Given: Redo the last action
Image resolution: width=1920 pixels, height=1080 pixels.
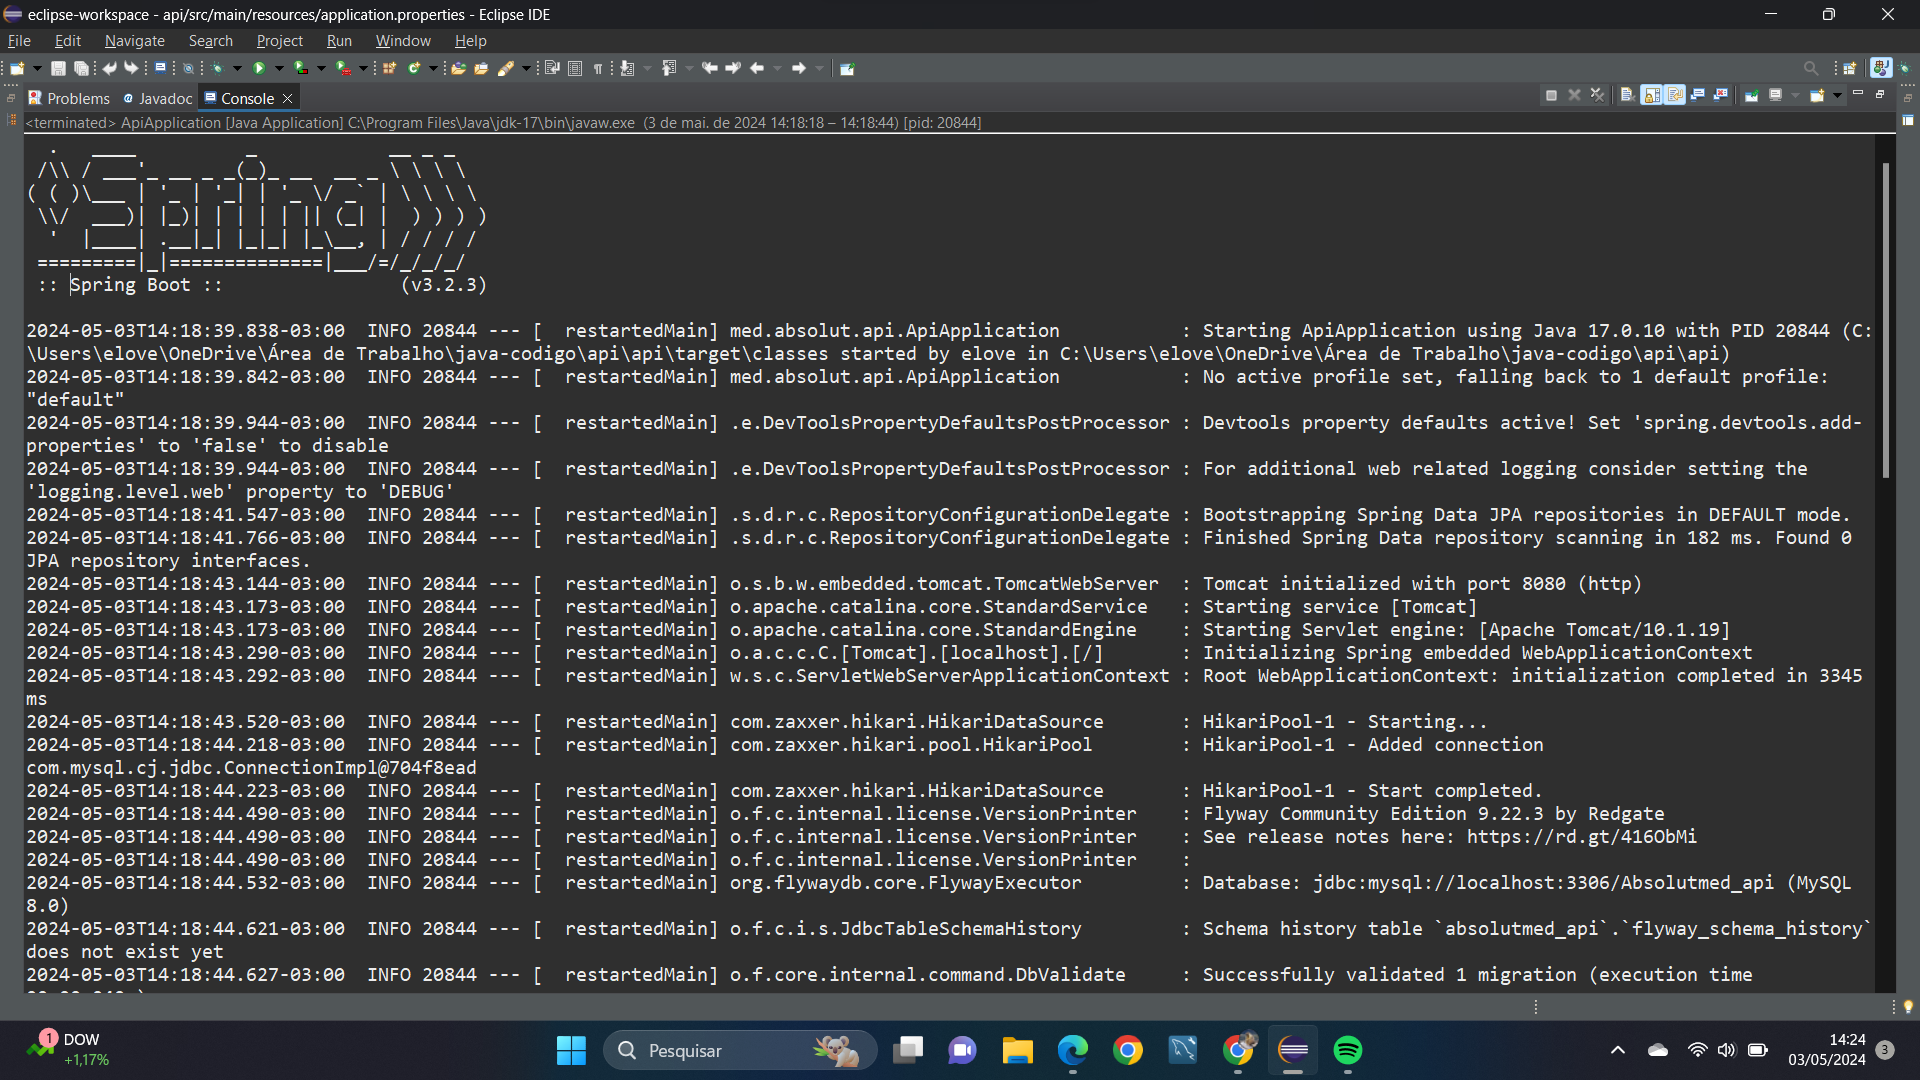Looking at the screenshot, I should (x=131, y=68).
